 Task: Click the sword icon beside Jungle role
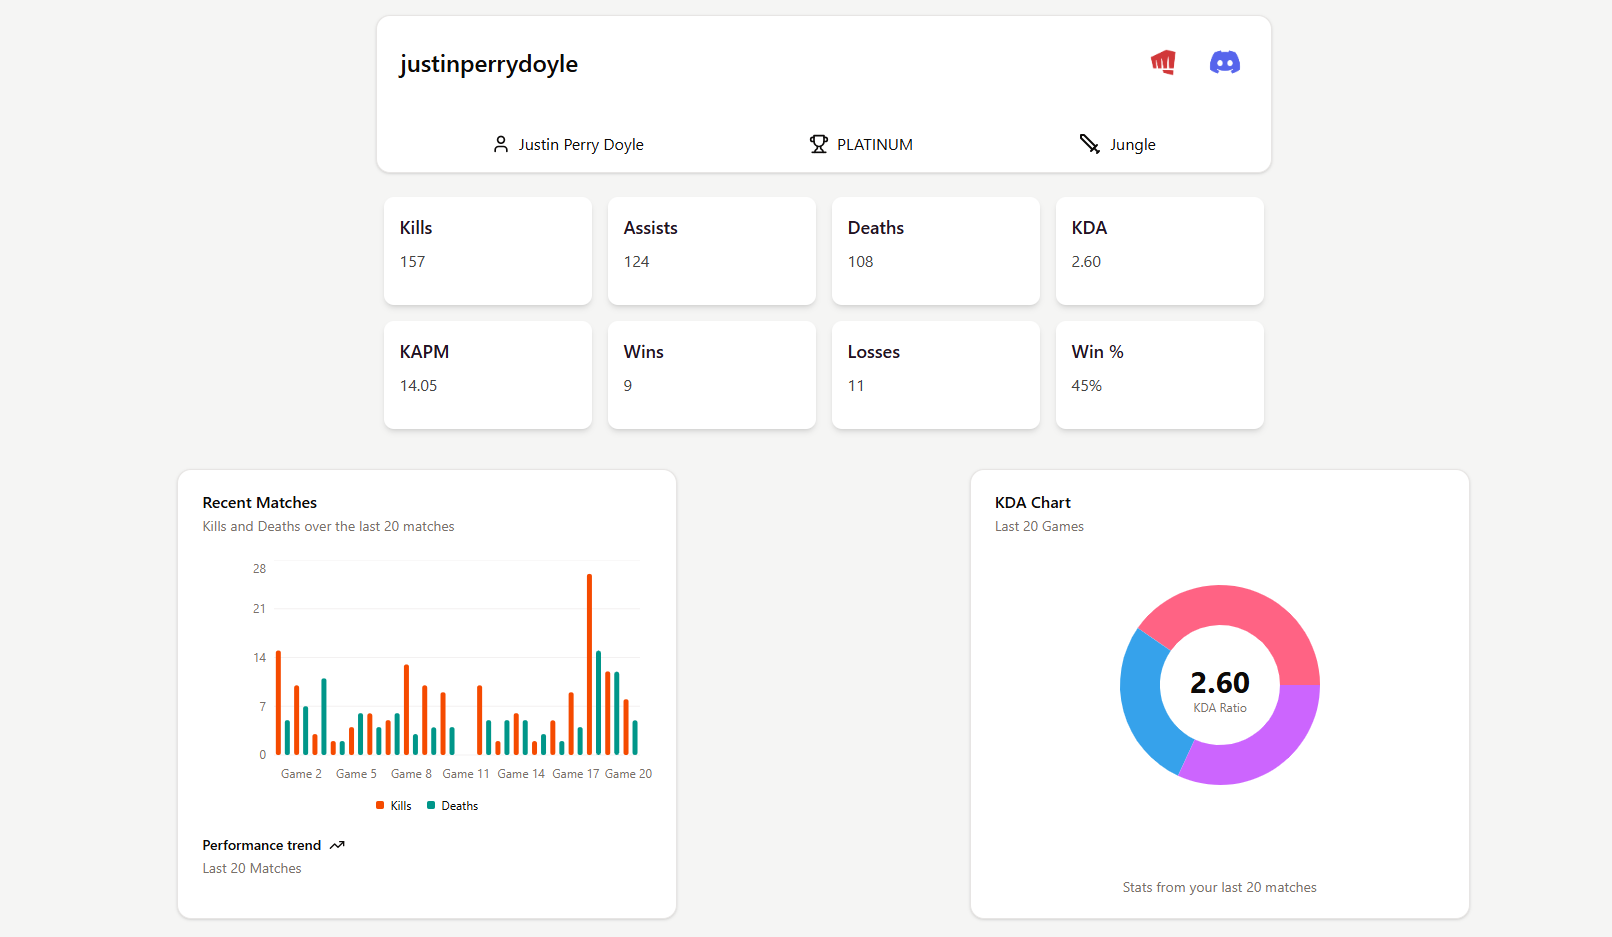1088,143
